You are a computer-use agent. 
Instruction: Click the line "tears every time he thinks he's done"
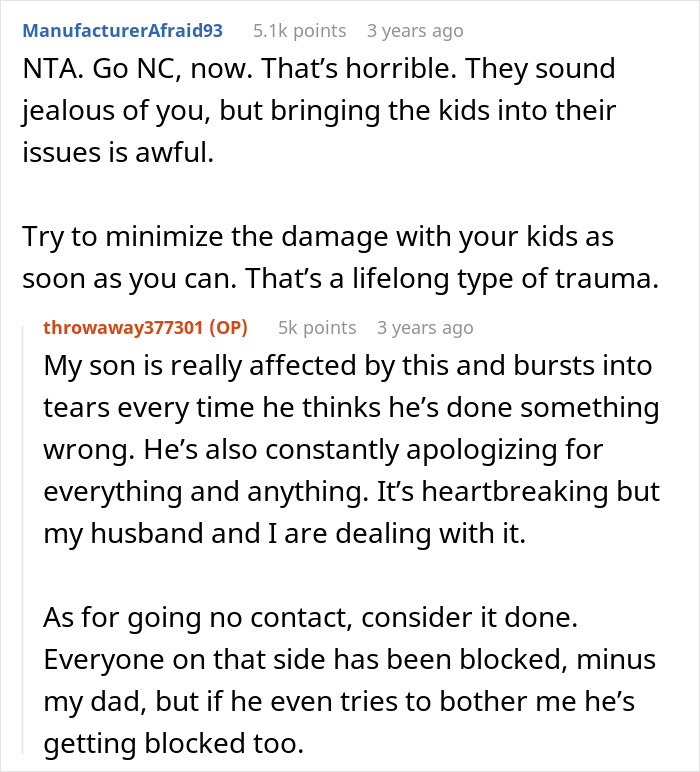351,408
